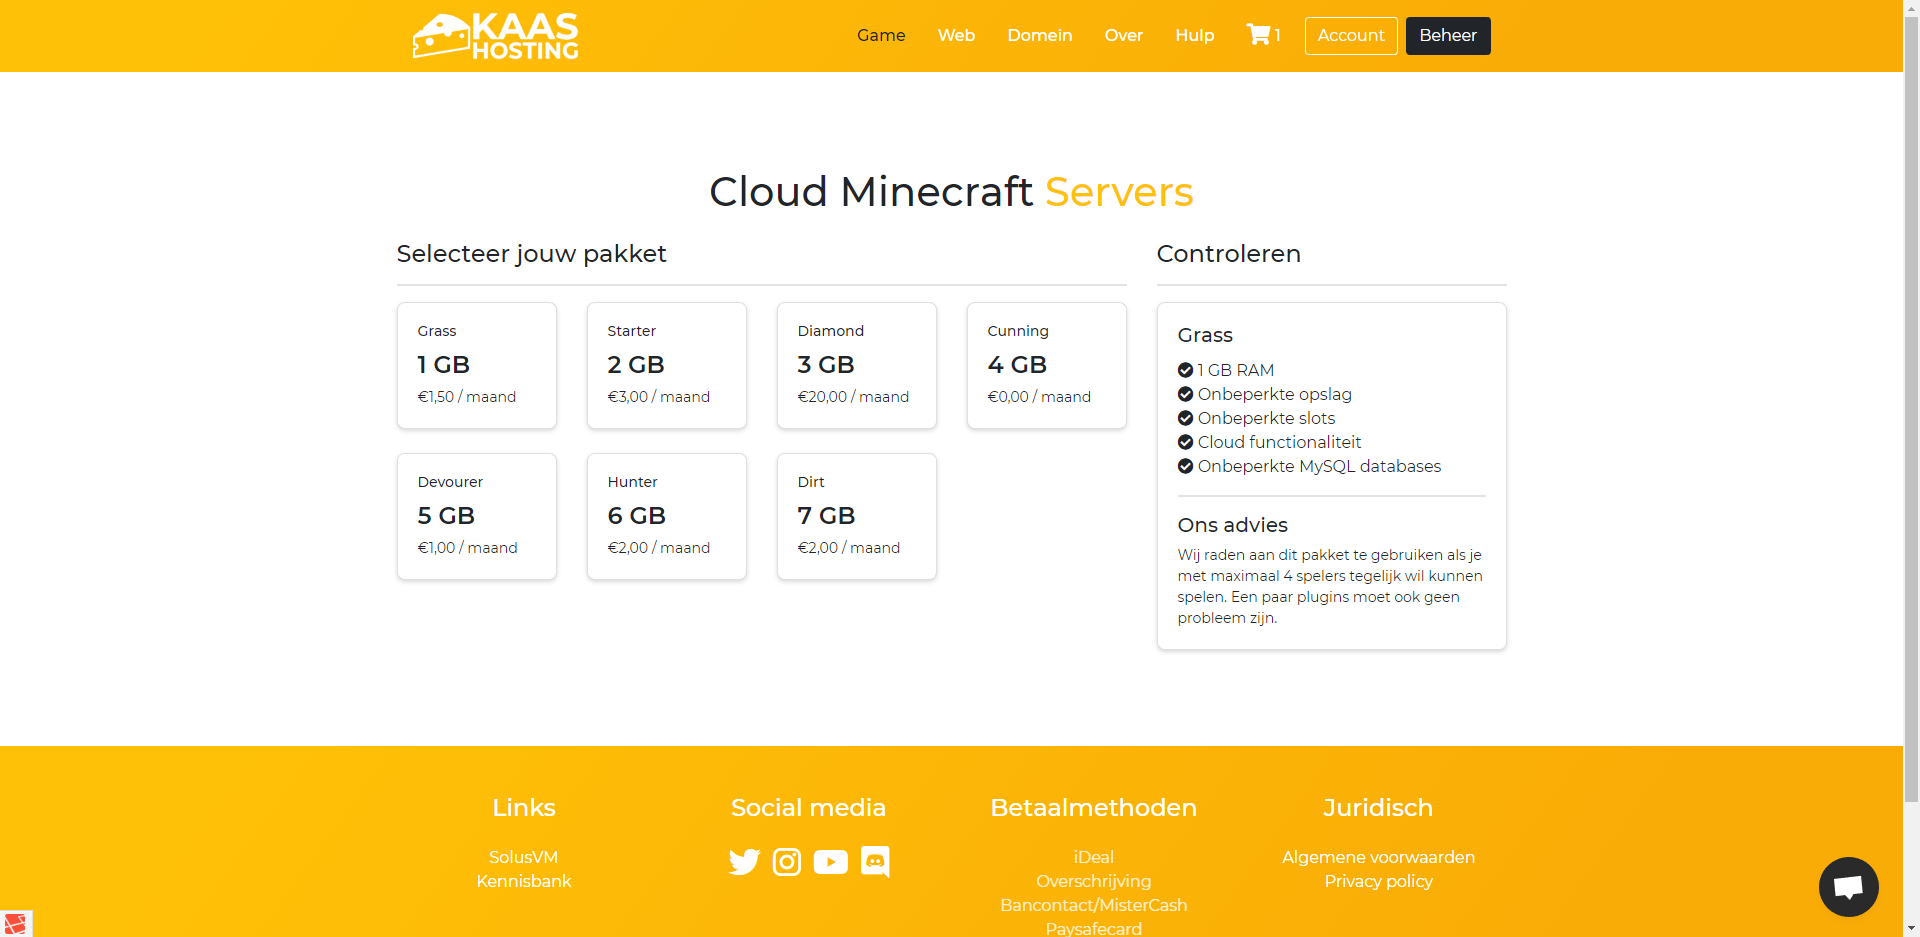
Task: Open the Discord icon in footer
Action: 875,862
